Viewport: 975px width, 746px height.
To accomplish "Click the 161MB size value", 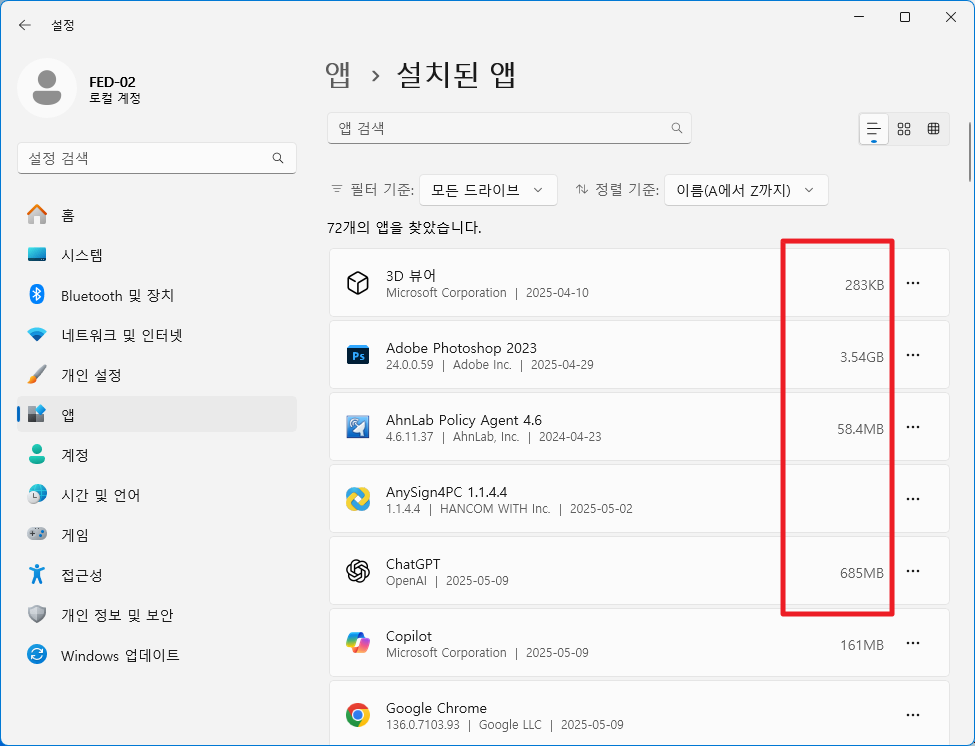I will pyautogui.click(x=862, y=645).
